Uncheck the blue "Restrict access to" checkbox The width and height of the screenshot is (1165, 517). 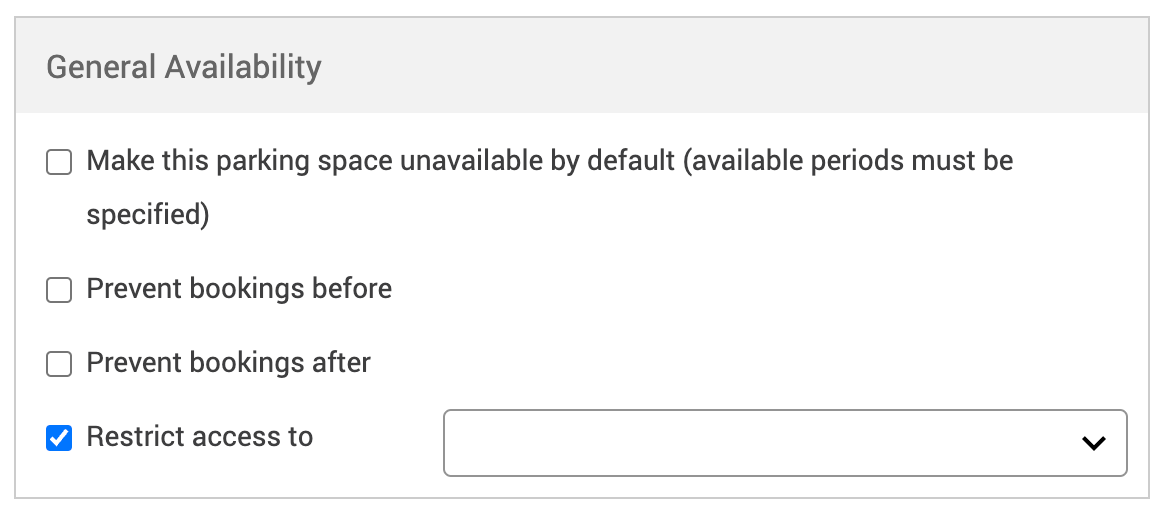click(60, 438)
